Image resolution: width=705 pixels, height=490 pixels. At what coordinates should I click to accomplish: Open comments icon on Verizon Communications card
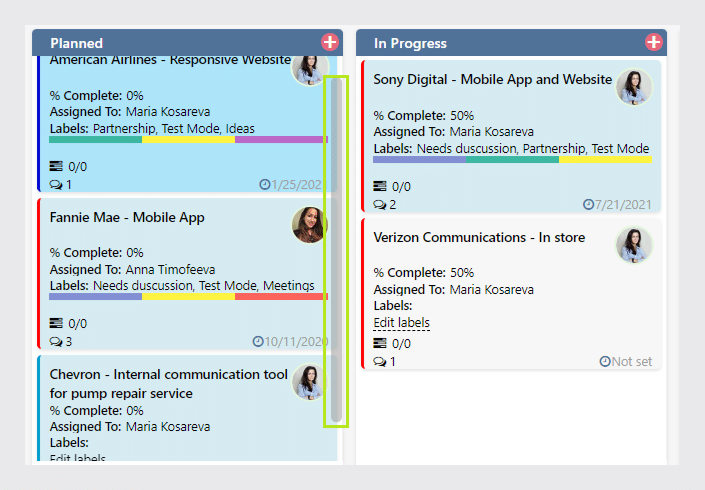click(x=380, y=361)
